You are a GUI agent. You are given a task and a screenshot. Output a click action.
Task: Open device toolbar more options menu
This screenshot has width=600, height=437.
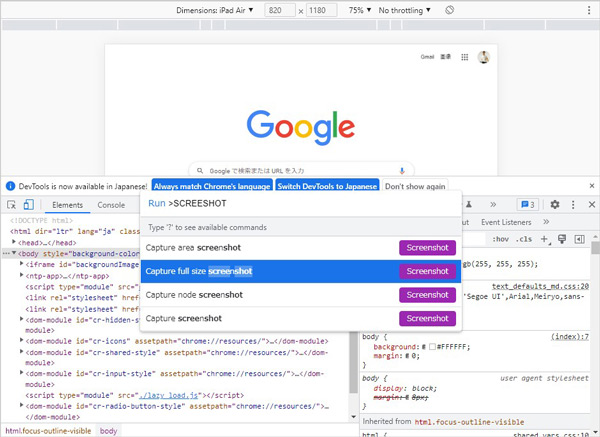pyautogui.click(x=589, y=10)
